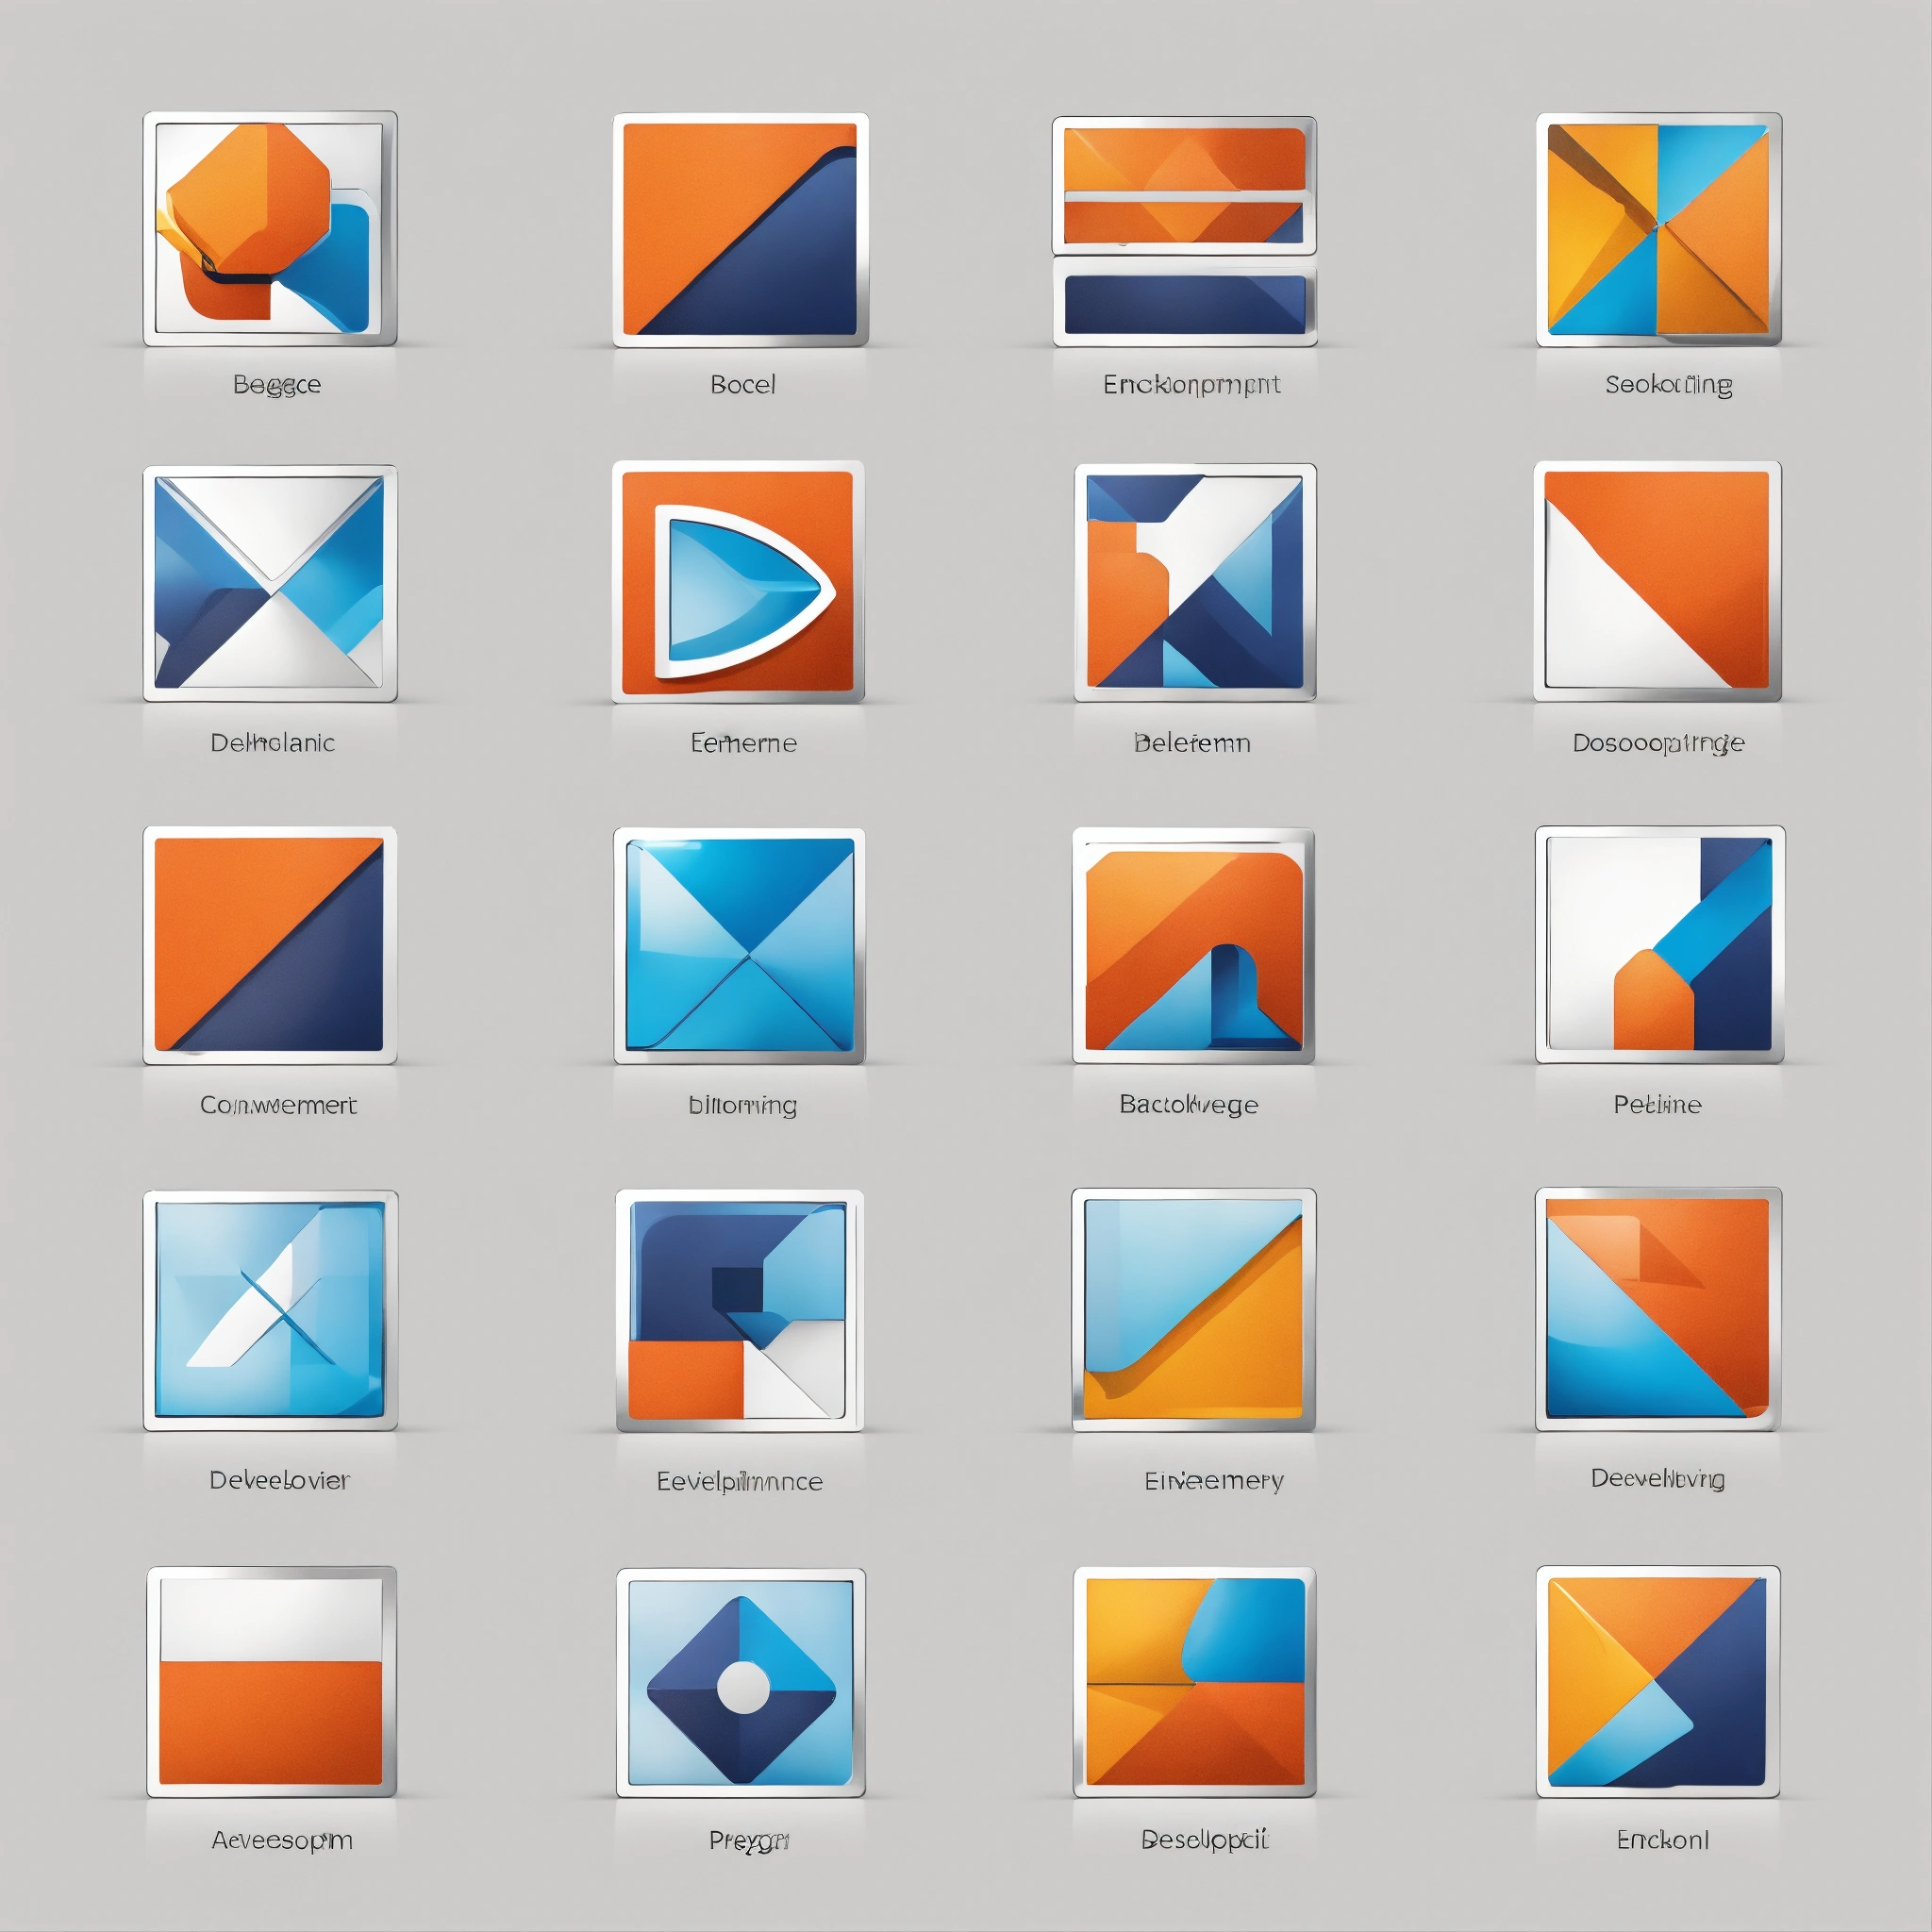1932x1932 pixels.
Task: Open the Eevelpilmnnce icon
Action: click(739, 1310)
